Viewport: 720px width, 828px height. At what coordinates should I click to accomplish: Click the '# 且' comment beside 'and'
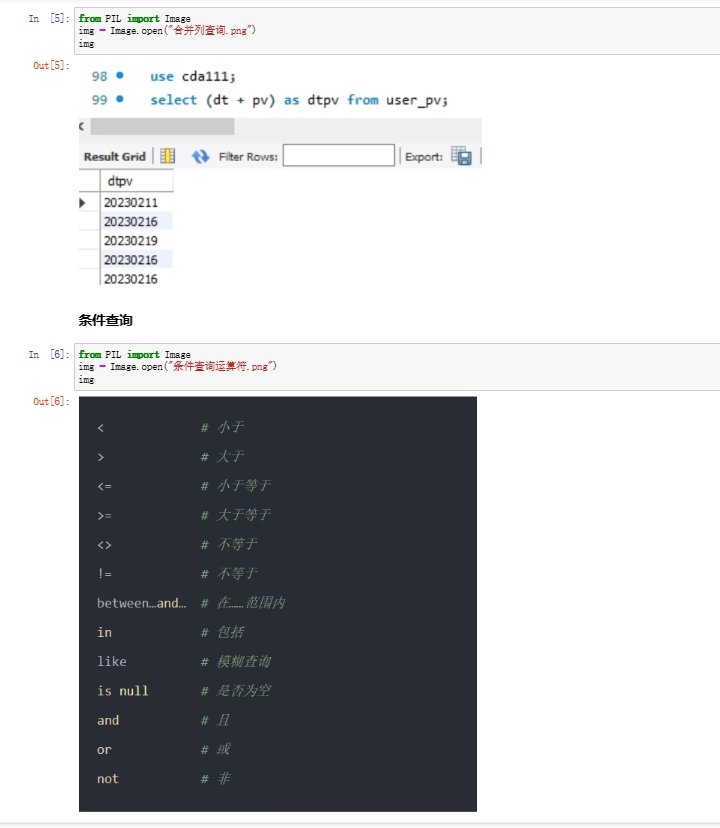click(x=216, y=720)
